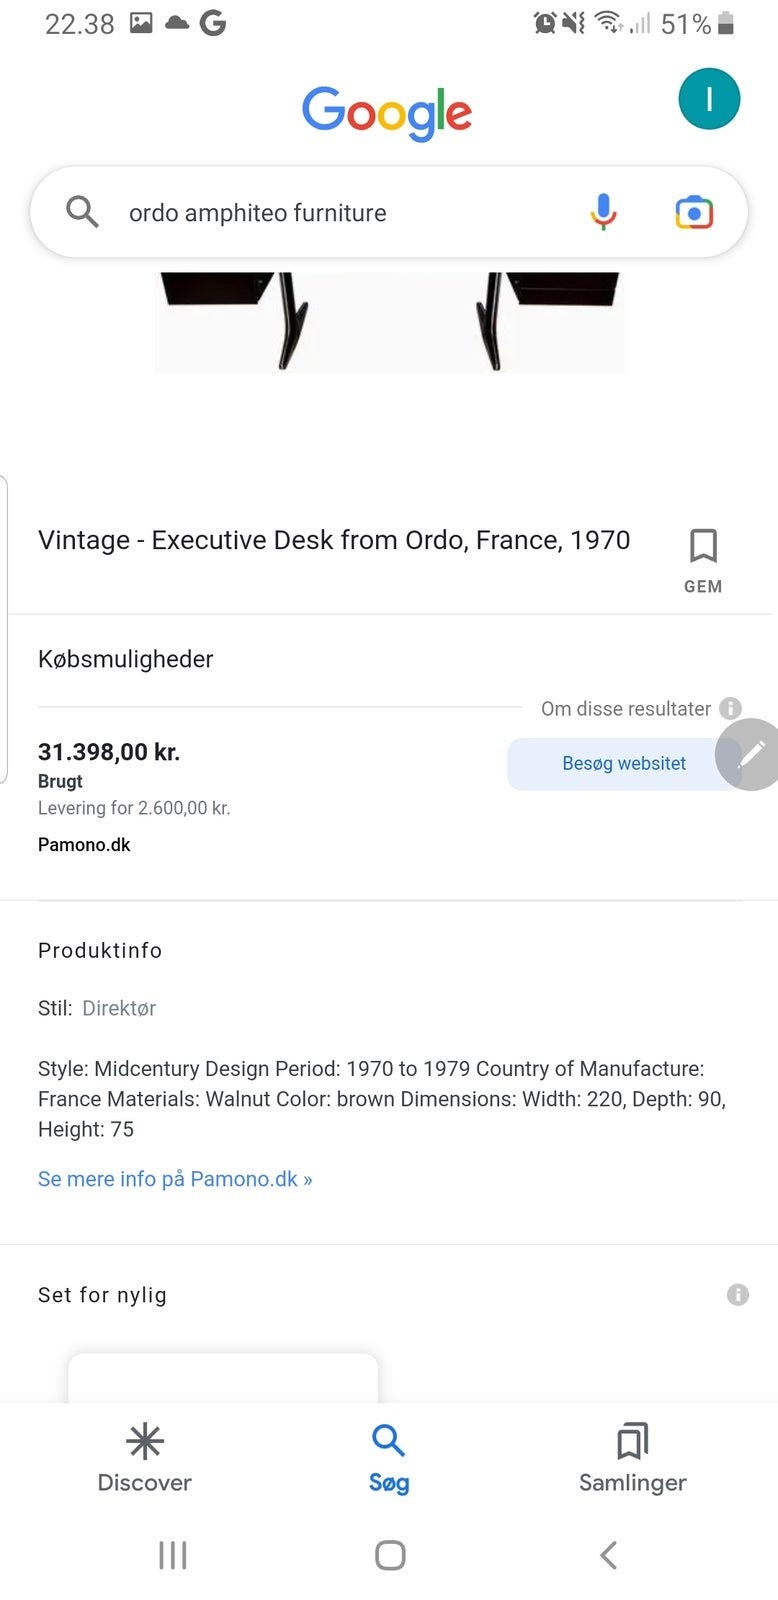Viewport: 778px width, 1600px height.
Task: Tap the info icon beside Set for nylig
Action: (x=738, y=1294)
